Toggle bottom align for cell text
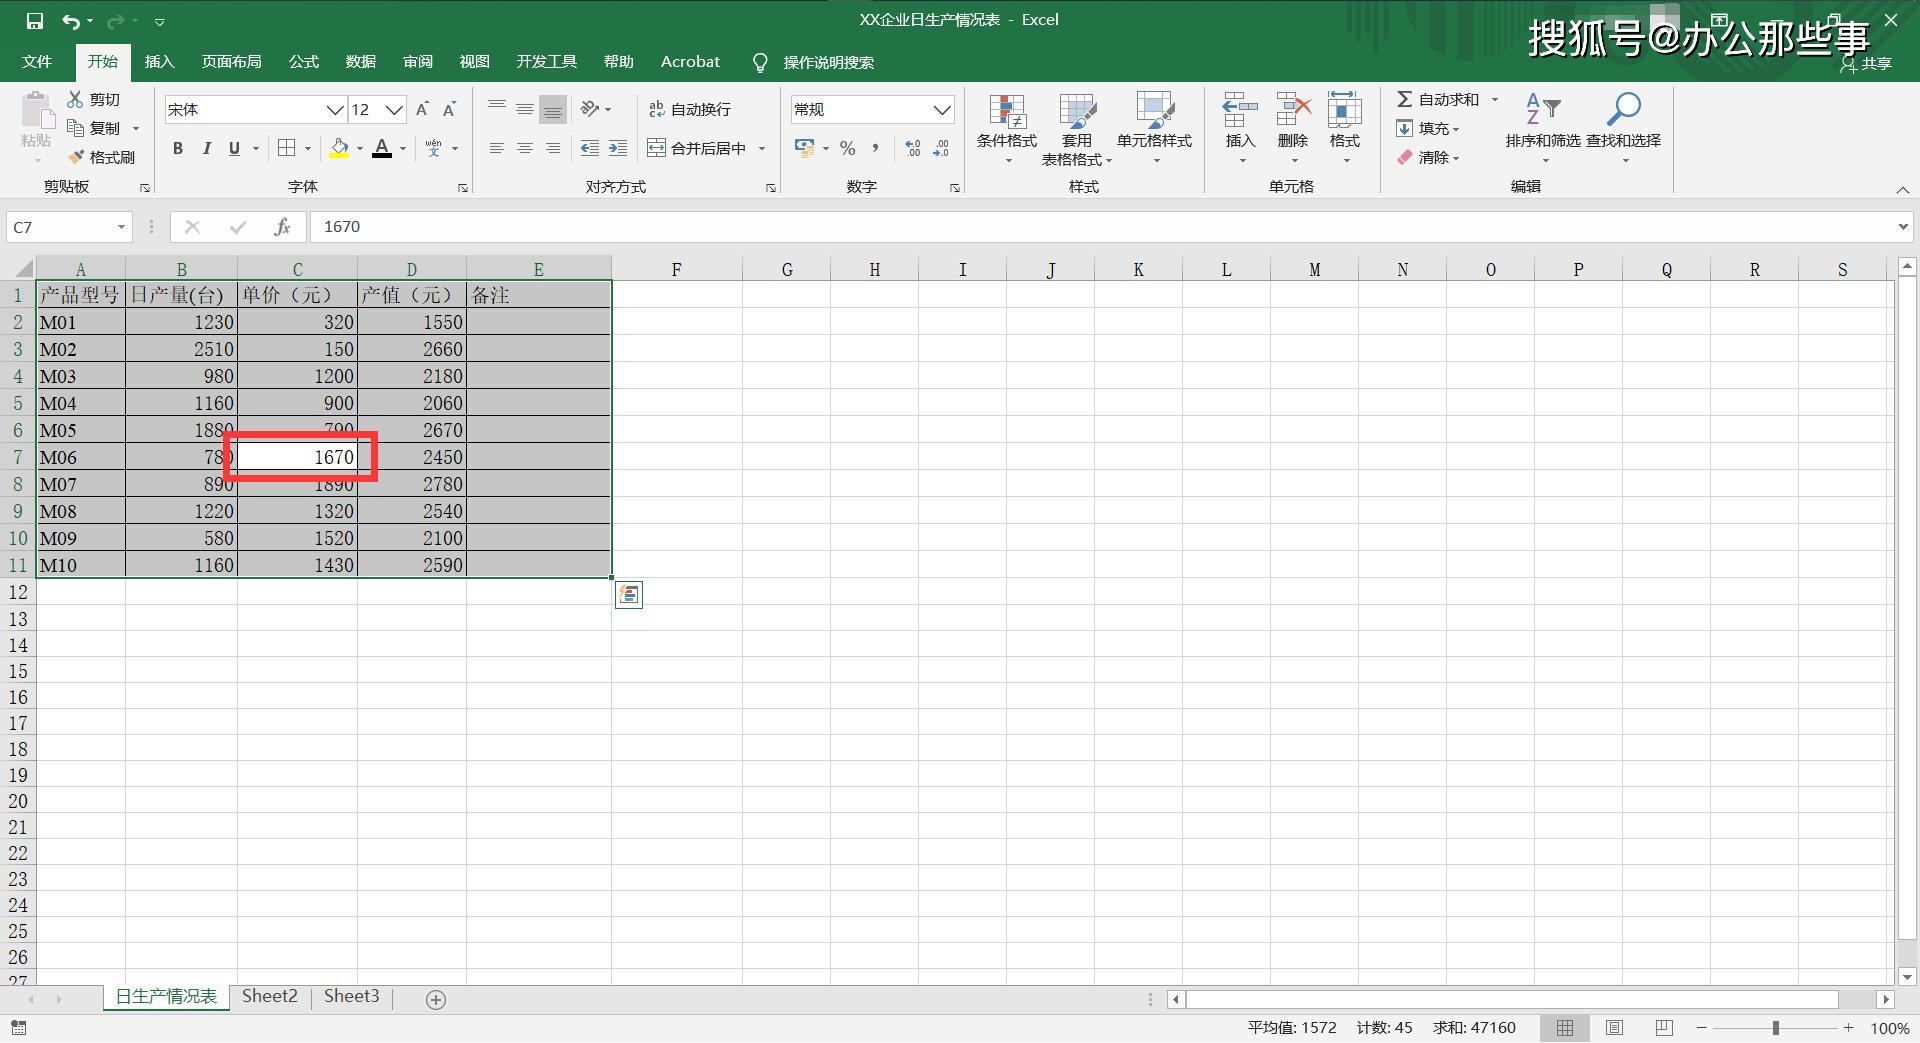1920x1043 pixels. point(552,109)
